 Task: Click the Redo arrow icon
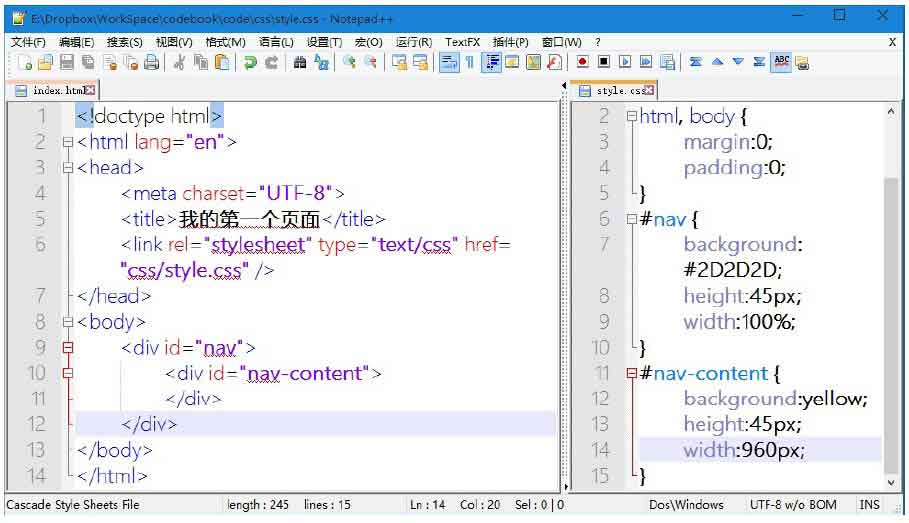coord(271,62)
